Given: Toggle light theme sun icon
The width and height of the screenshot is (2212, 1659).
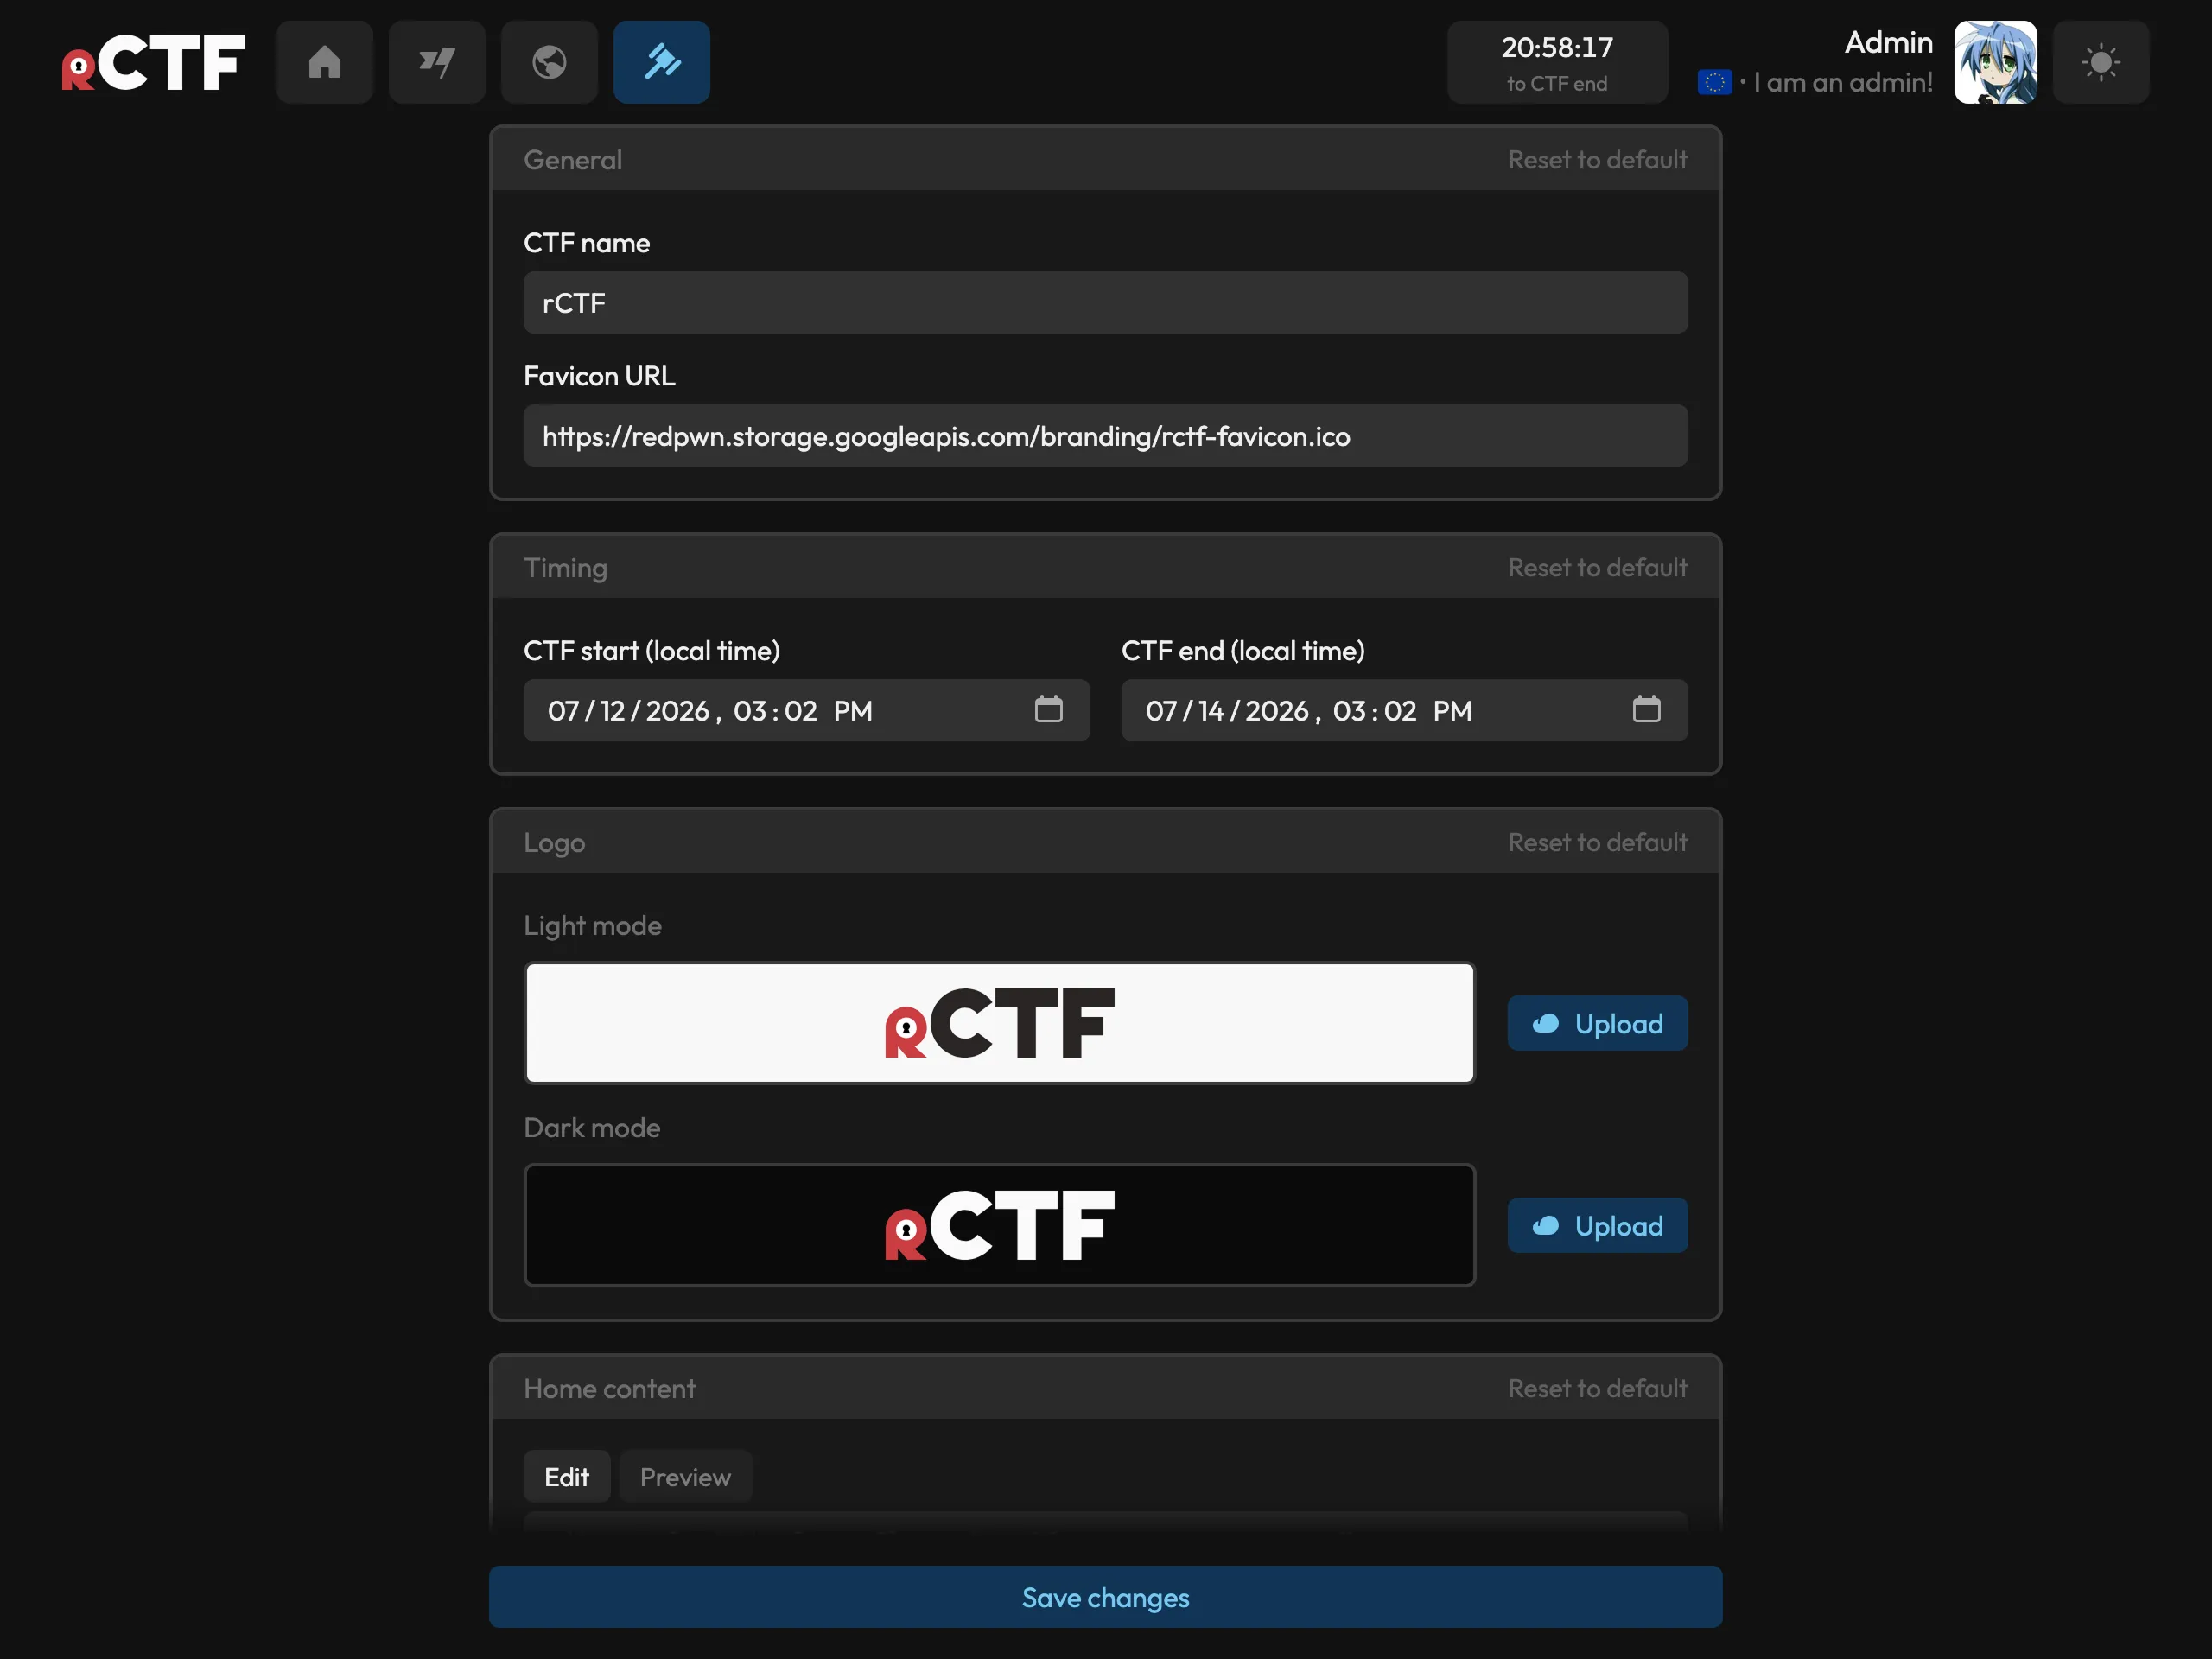Looking at the screenshot, I should pyautogui.click(x=2101, y=62).
